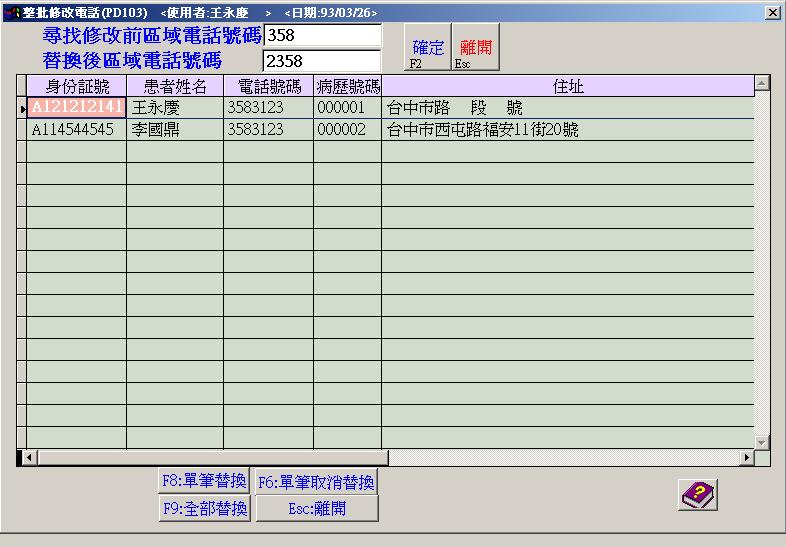Screen dimensions: 786x547
Task: Click the bottom Esc:離開 button
Action: [317, 508]
